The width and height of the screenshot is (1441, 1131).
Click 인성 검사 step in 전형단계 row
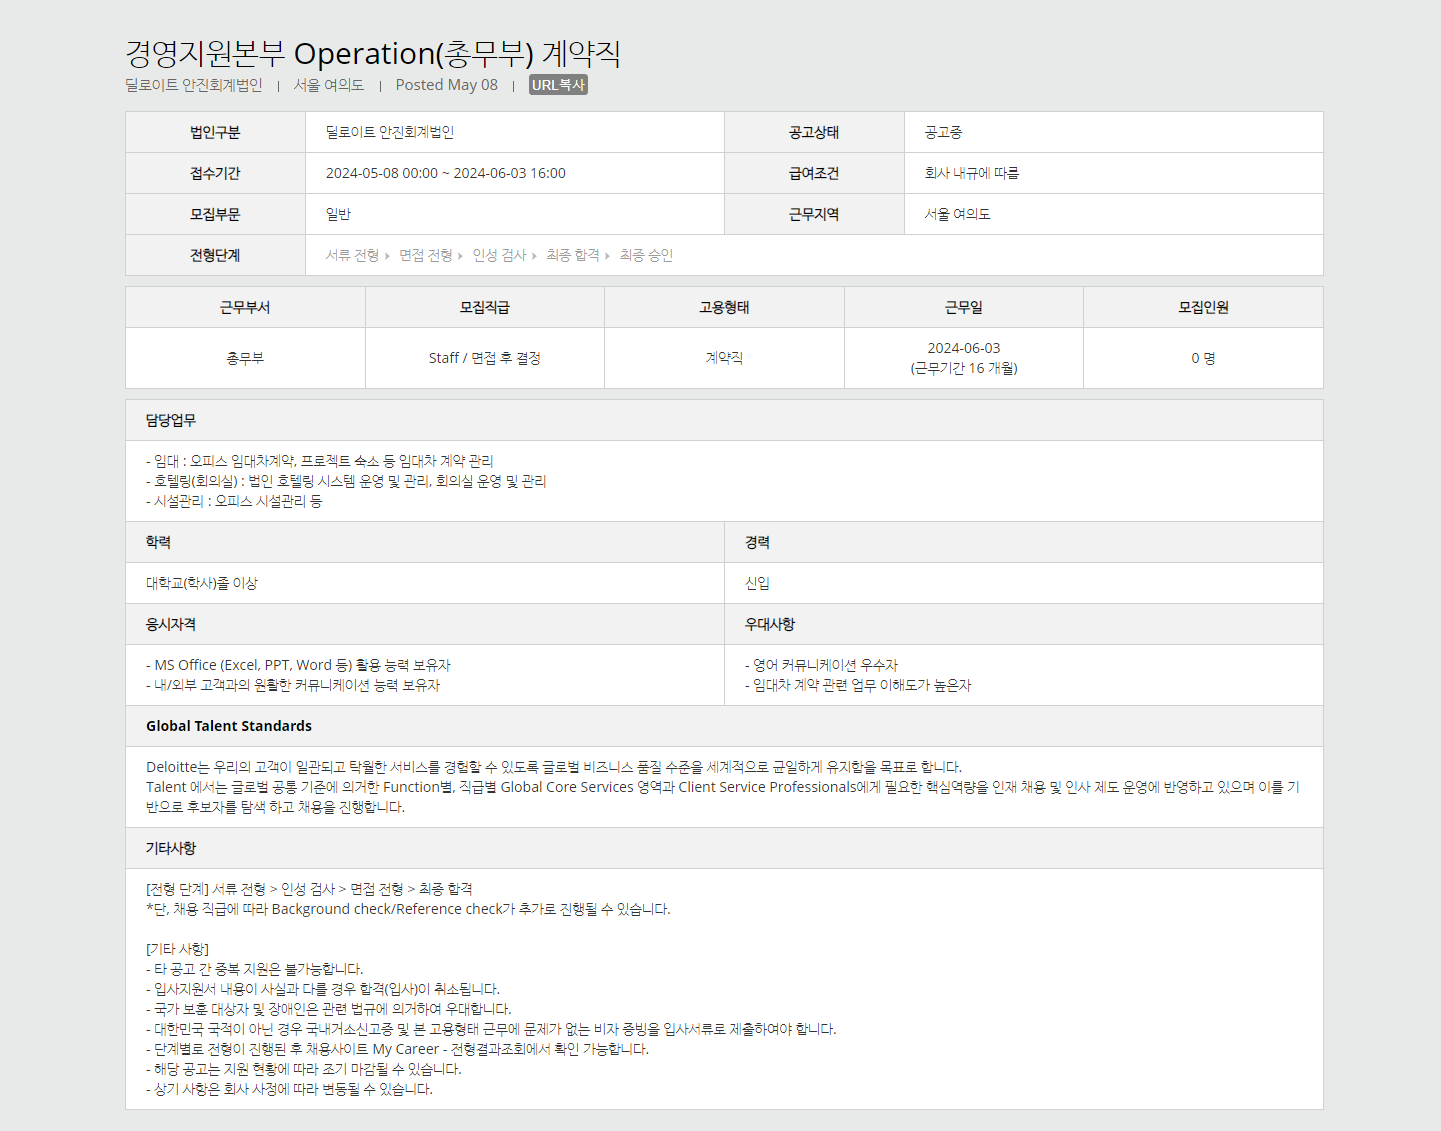499,255
